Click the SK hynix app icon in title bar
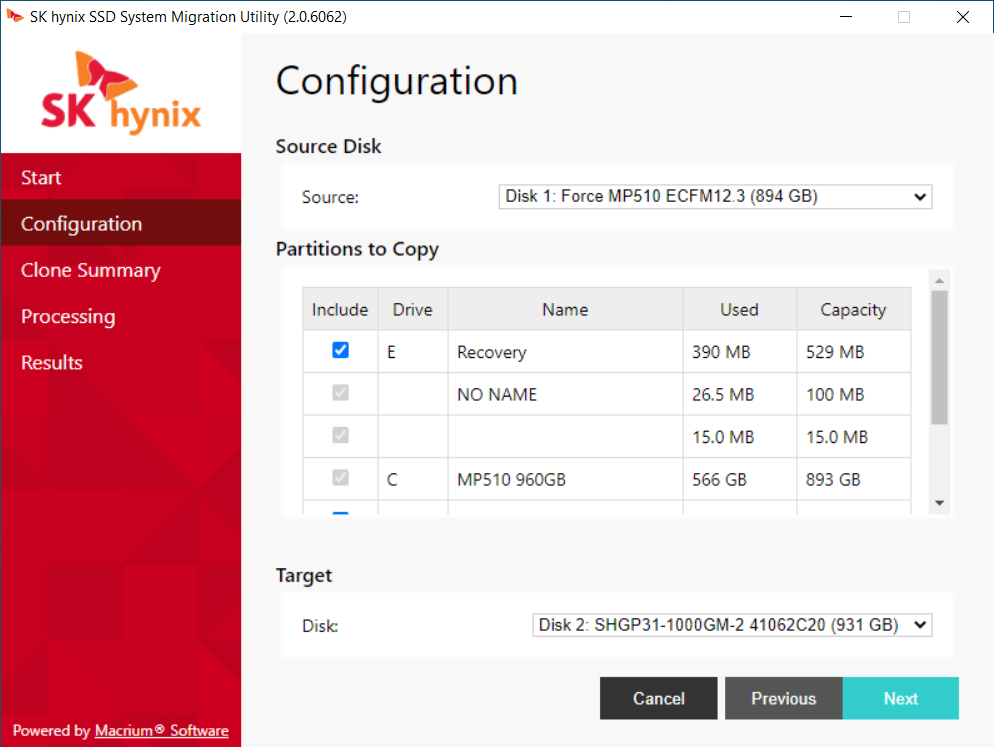 15,16
